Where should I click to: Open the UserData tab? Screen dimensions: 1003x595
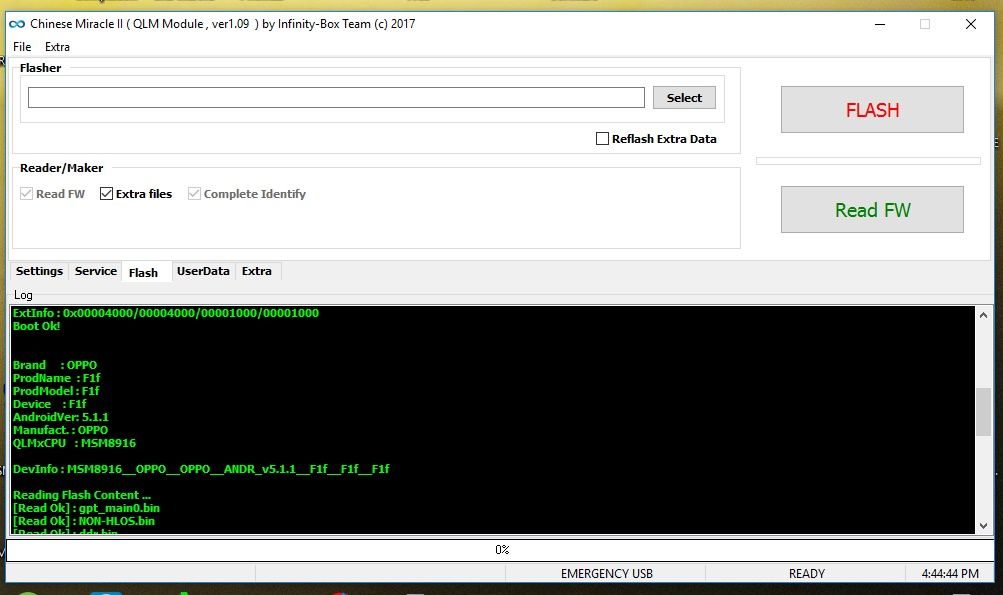click(x=203, y=271)
